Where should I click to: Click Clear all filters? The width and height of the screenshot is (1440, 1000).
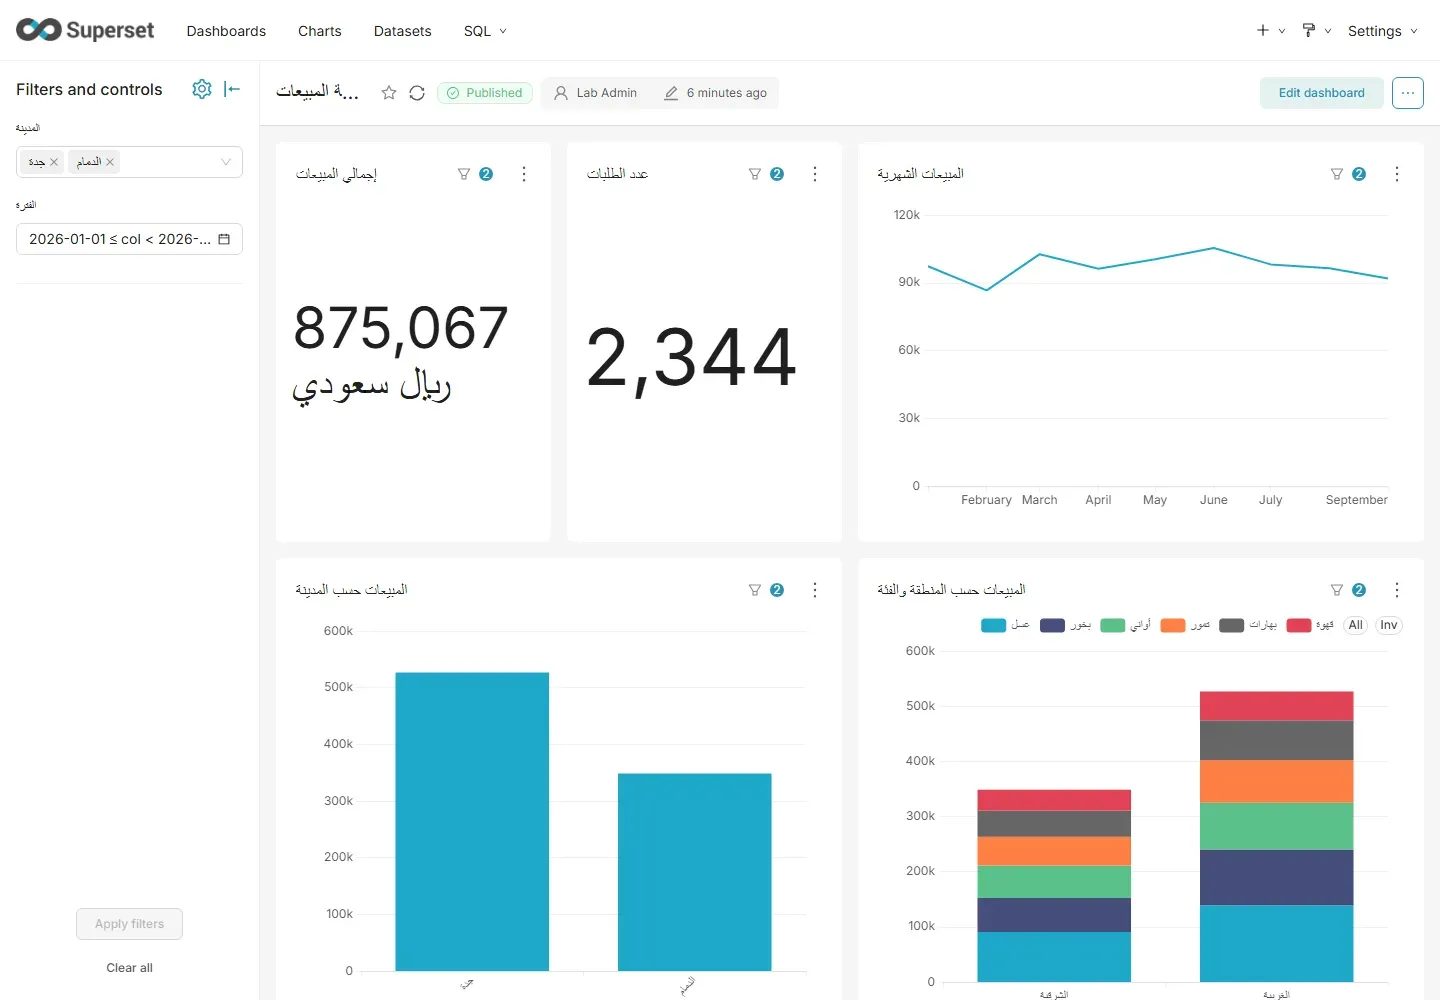point(130,968)
